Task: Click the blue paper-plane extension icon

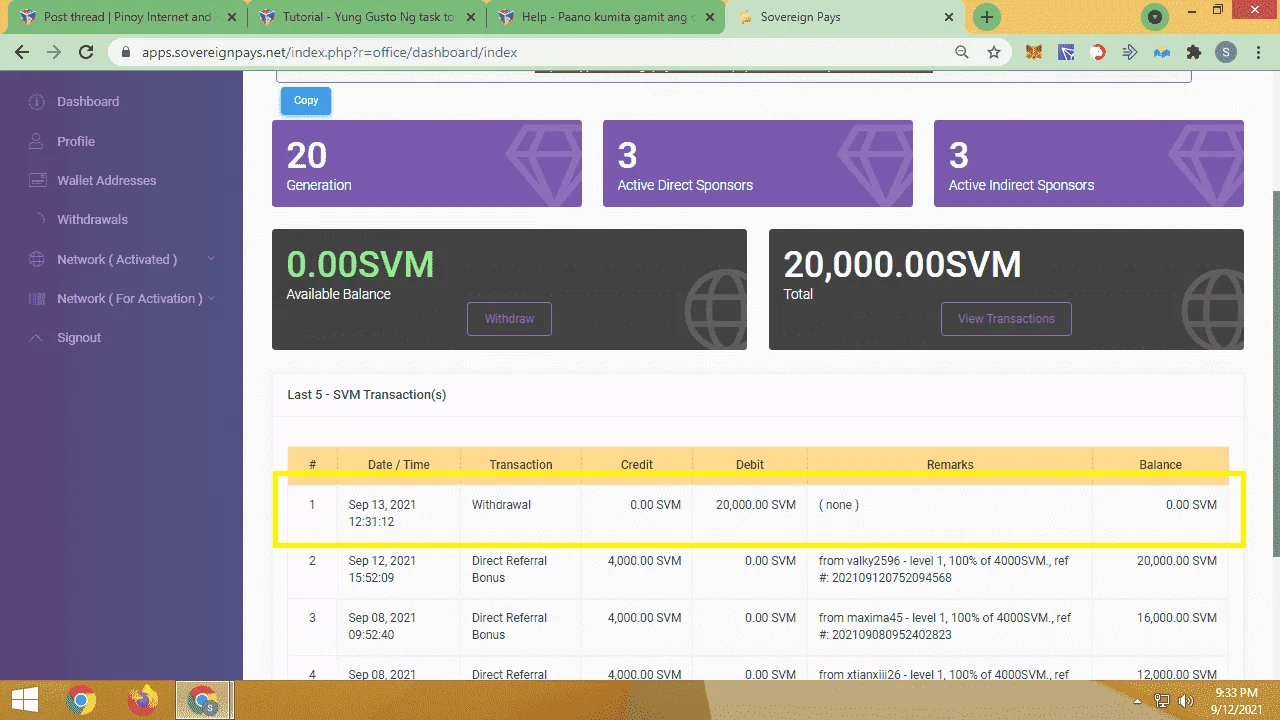Action: [x=1066, y=52]
